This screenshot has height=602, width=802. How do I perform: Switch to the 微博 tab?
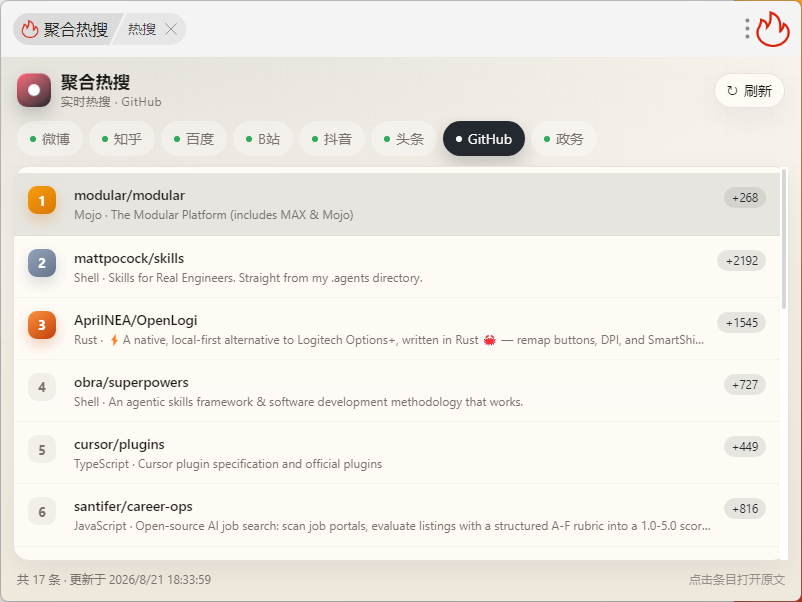click(50, 139)
